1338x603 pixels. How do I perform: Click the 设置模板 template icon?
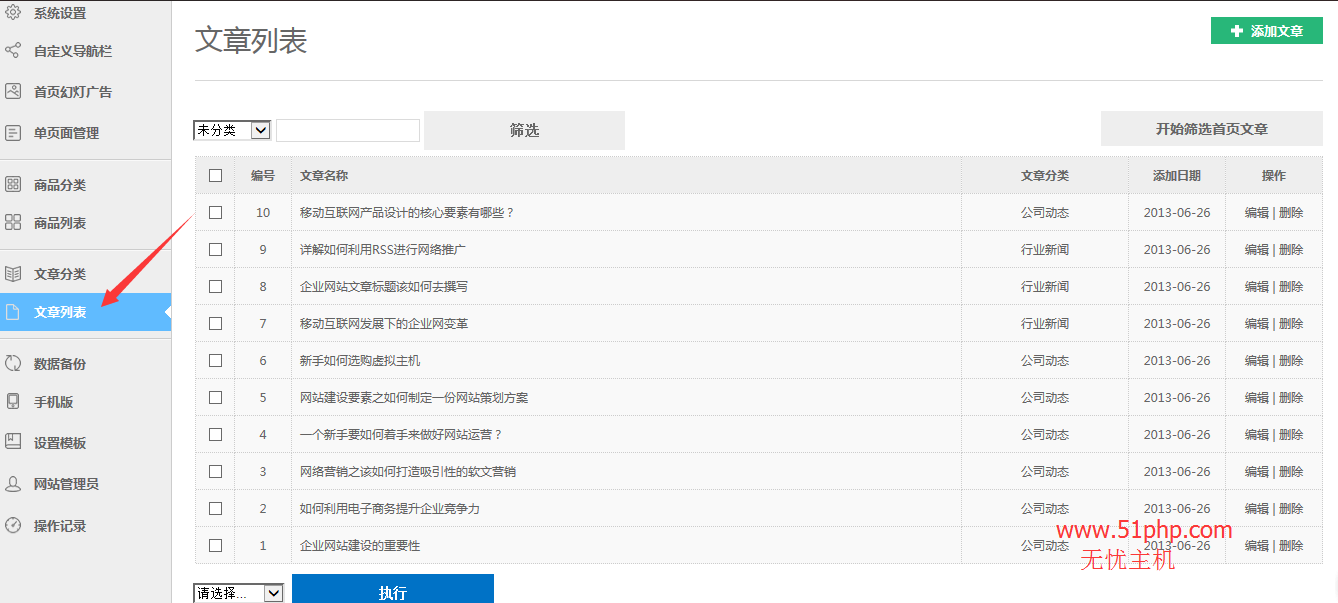tap(13, 442)
